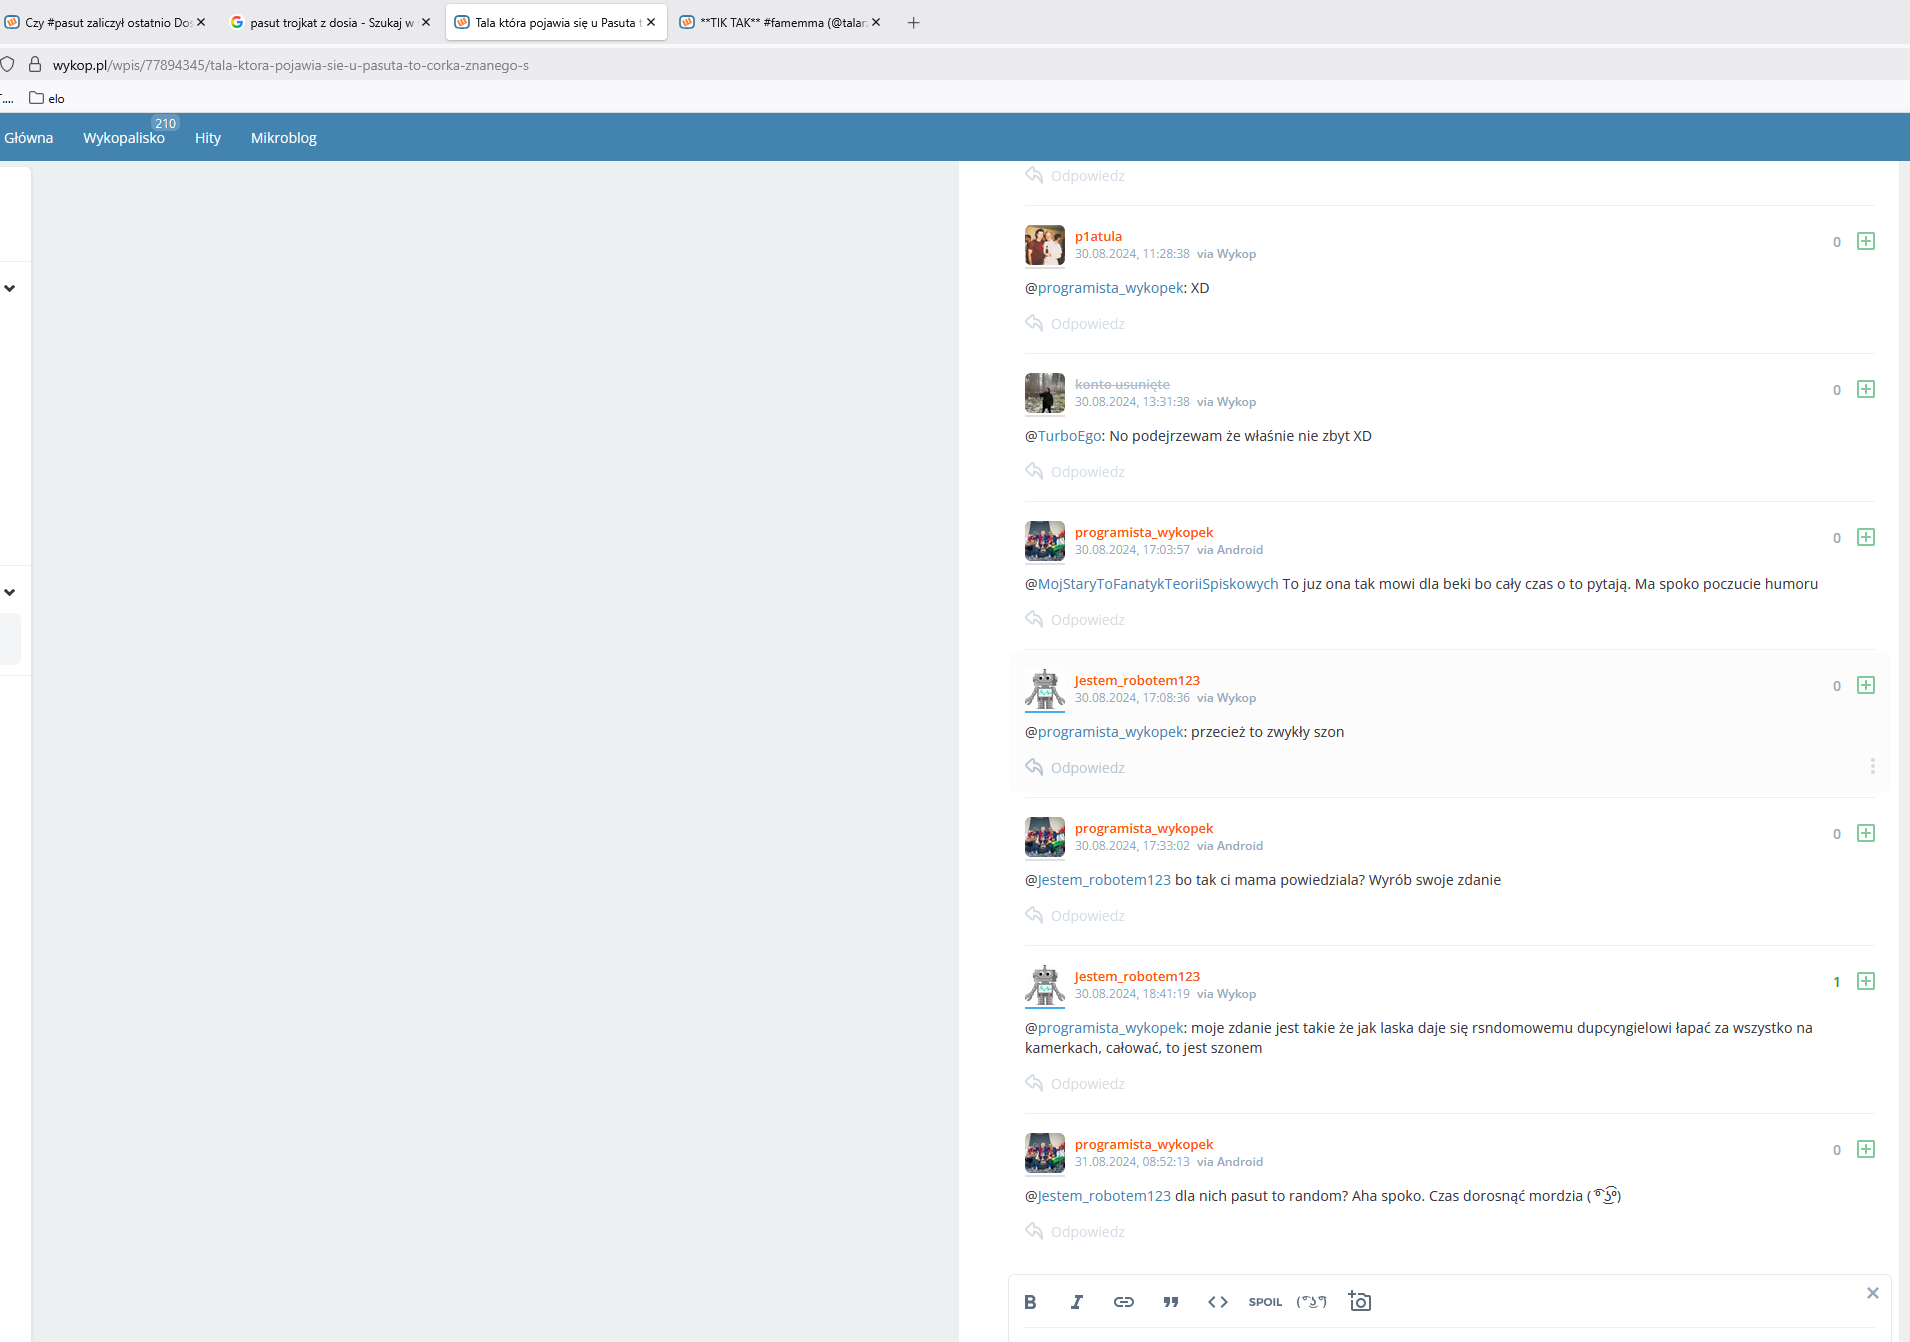Open Mikroblog in the navigation bar
This screenshot has width=1910, height=1342.
point(284,138)
